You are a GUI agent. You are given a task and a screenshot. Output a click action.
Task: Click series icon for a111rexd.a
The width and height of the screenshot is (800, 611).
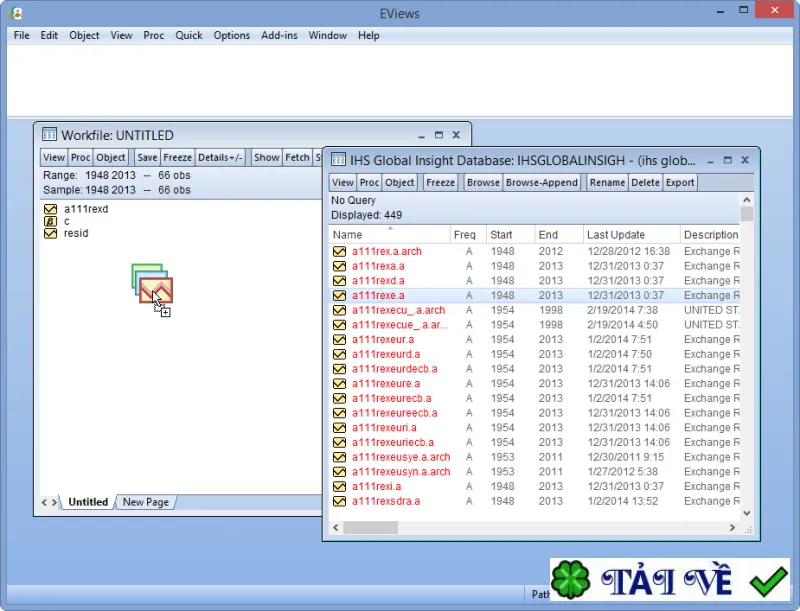pyautogui.click(x=339, y=281)
